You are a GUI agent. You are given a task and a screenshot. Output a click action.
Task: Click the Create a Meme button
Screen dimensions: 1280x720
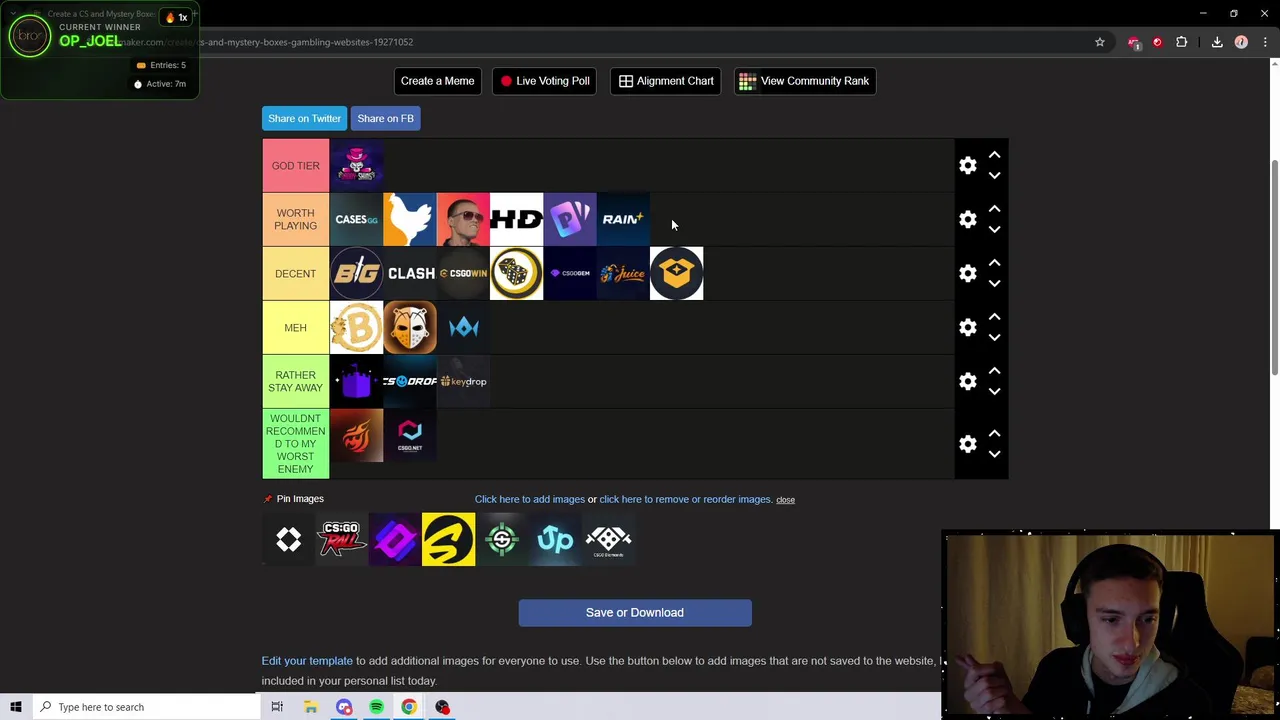tap(437, 81)
